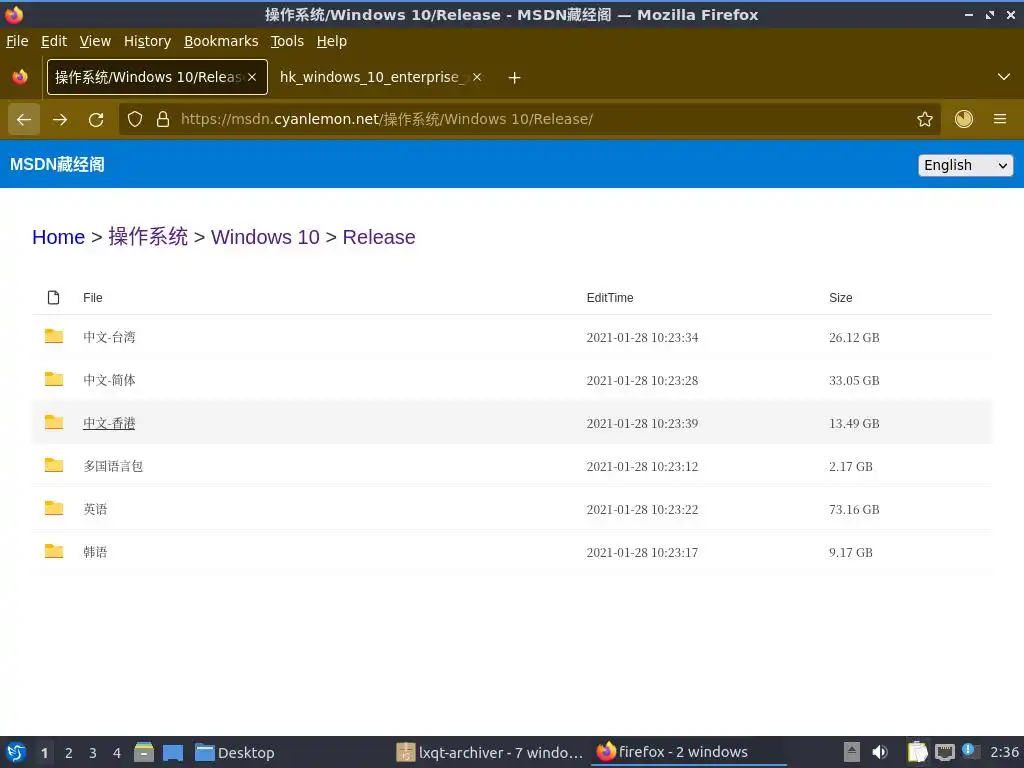Screen dimensions: 1024x768
Task: Switch to virtual desktop 4
Action: 117,753
